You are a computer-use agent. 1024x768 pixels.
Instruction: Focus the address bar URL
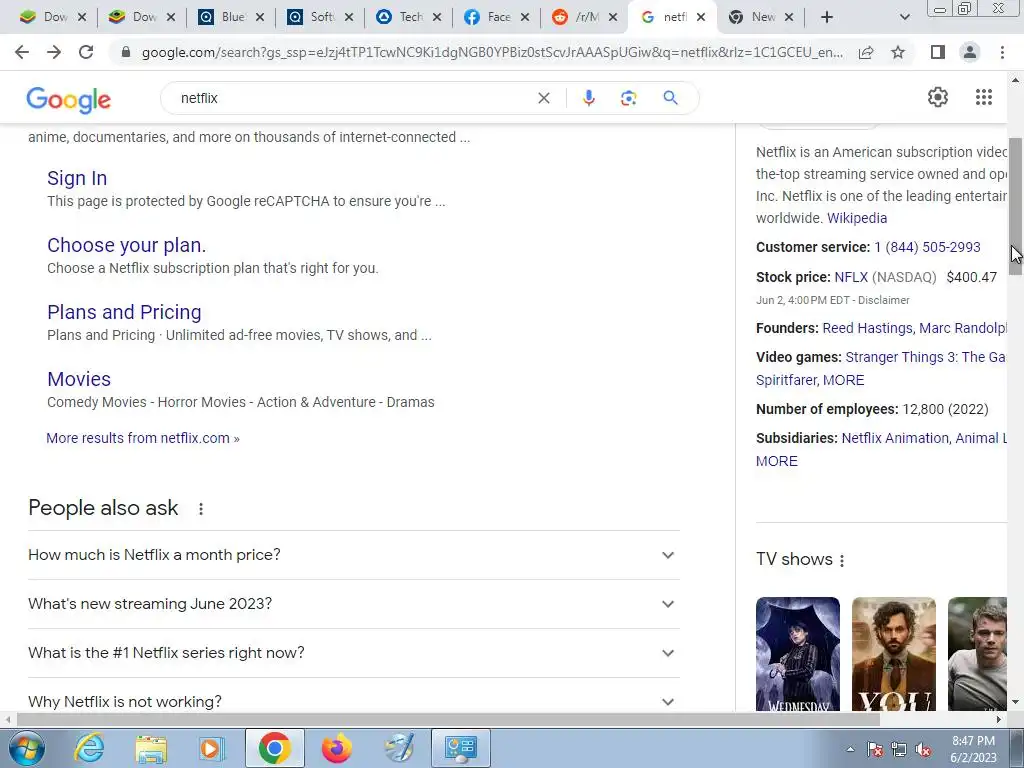[492, 52]
